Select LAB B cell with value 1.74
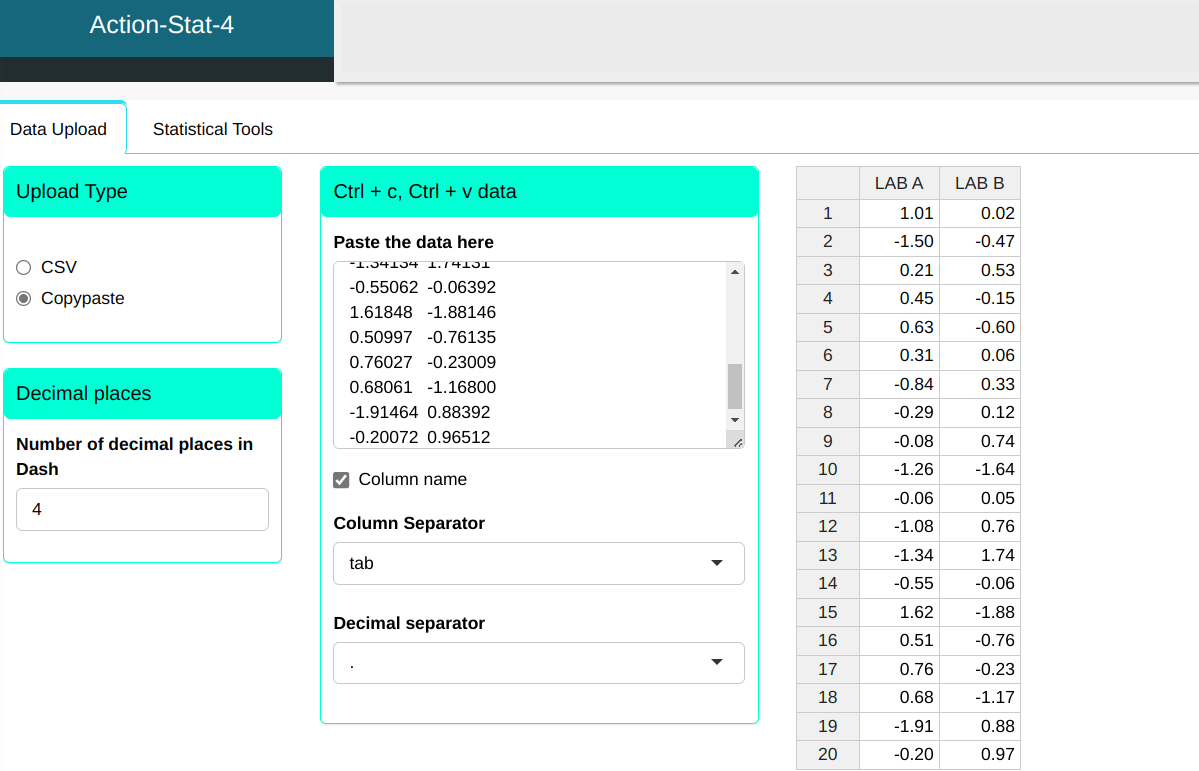This screenshot has width=1199, height=771. click(x=979, y=555)
